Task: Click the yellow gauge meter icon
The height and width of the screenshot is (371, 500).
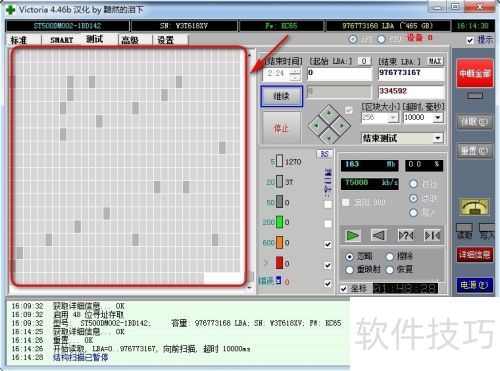Action: pos(475,208)
